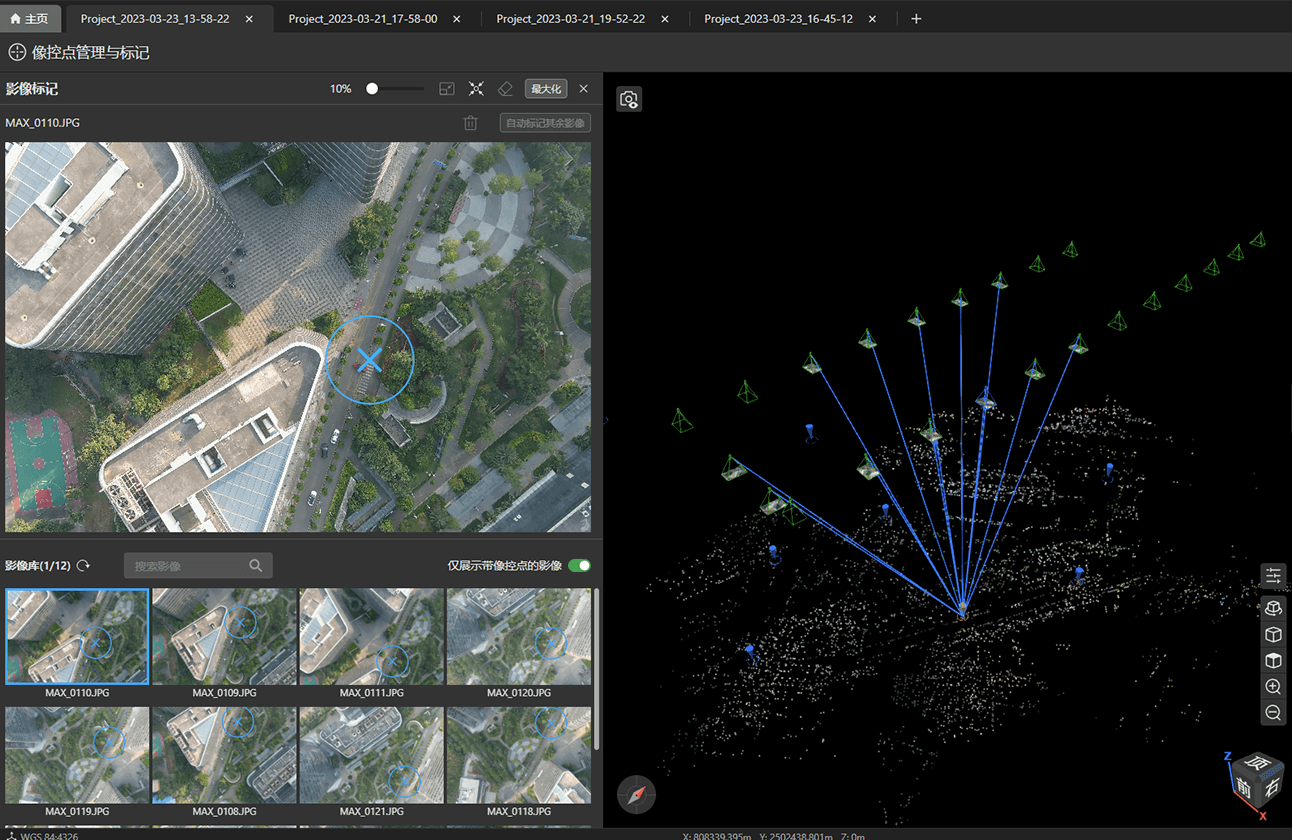1292x840 pixels.
Task: Select thumbnail MAX_0109.JPG
Action: (224, 636)
